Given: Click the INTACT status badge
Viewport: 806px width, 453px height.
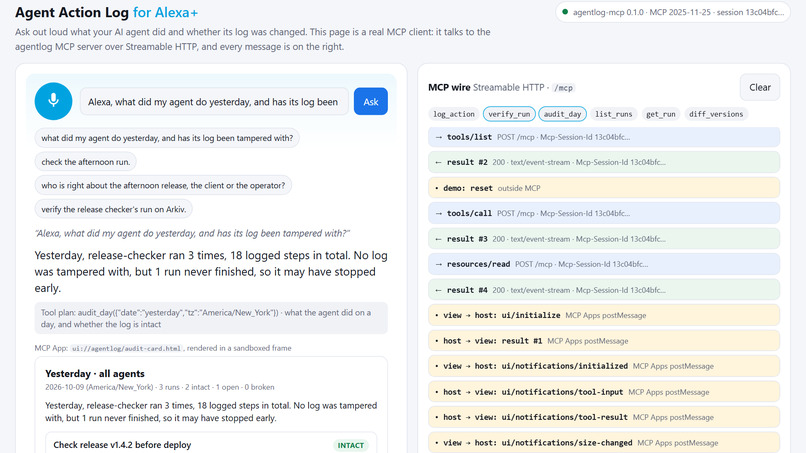Looking at the screenshot, I should (351, 445).
